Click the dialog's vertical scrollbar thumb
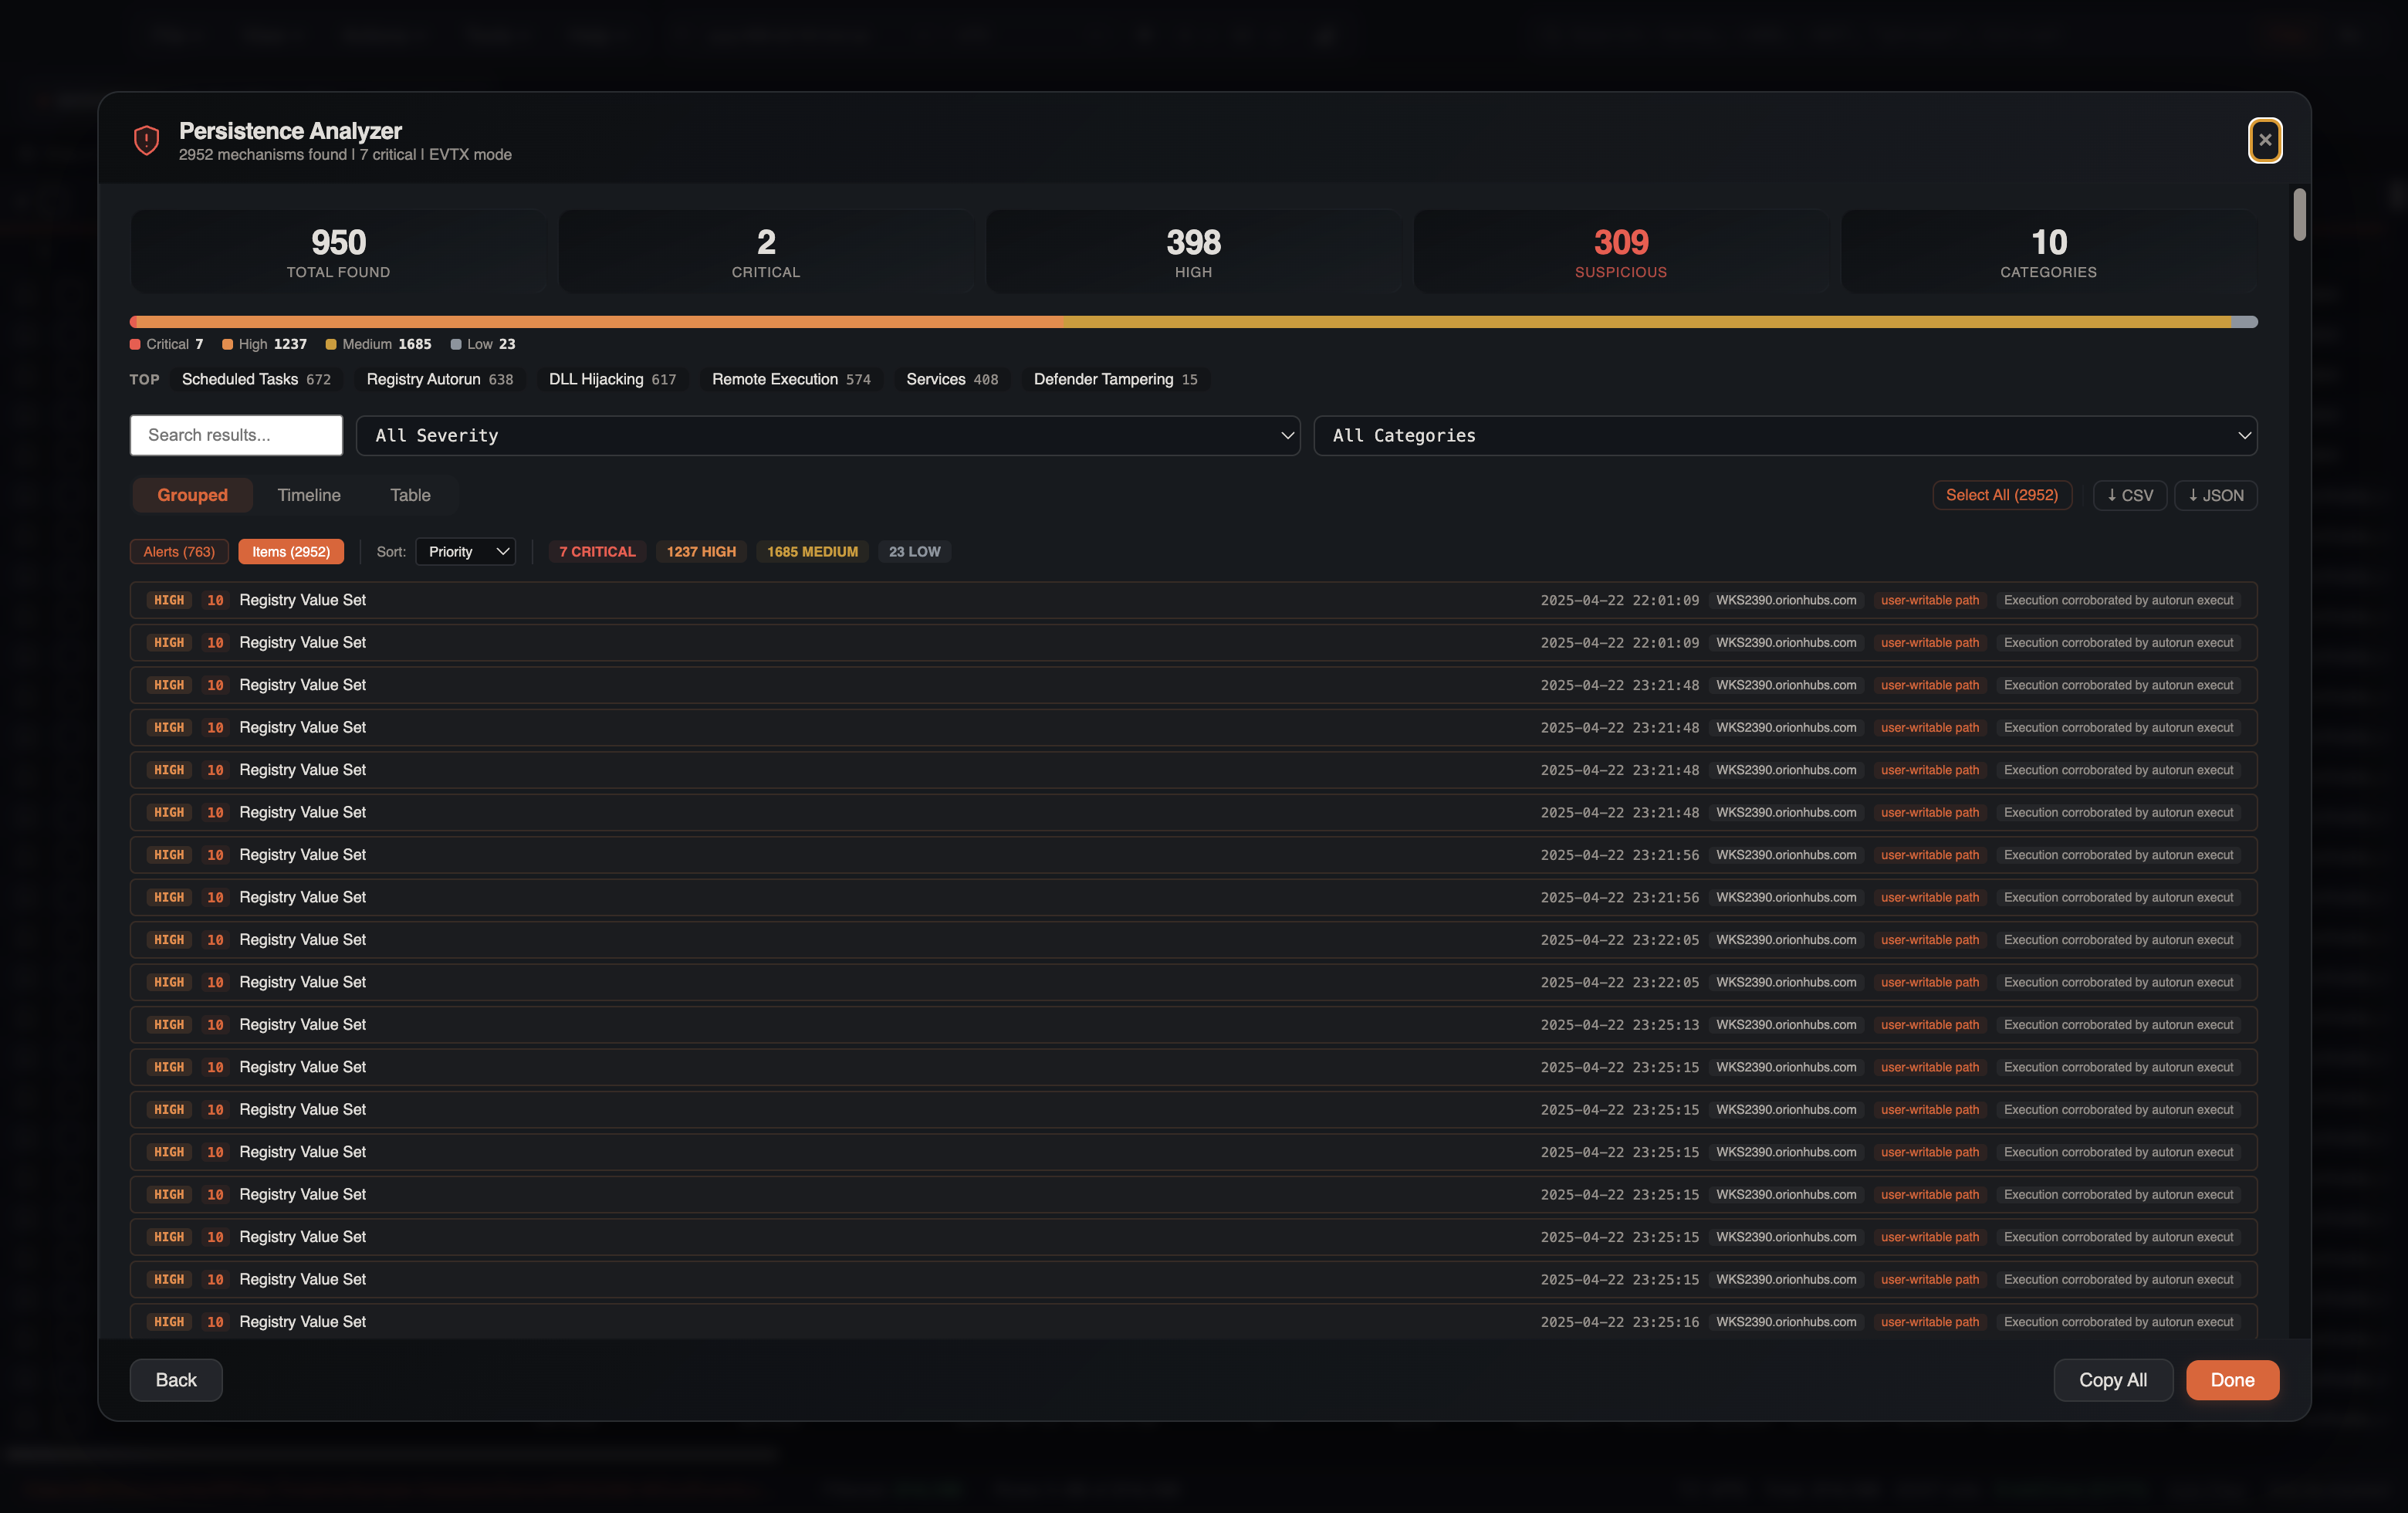The width and height of the screenshot is (2408, 1513). click(2299, 214)
